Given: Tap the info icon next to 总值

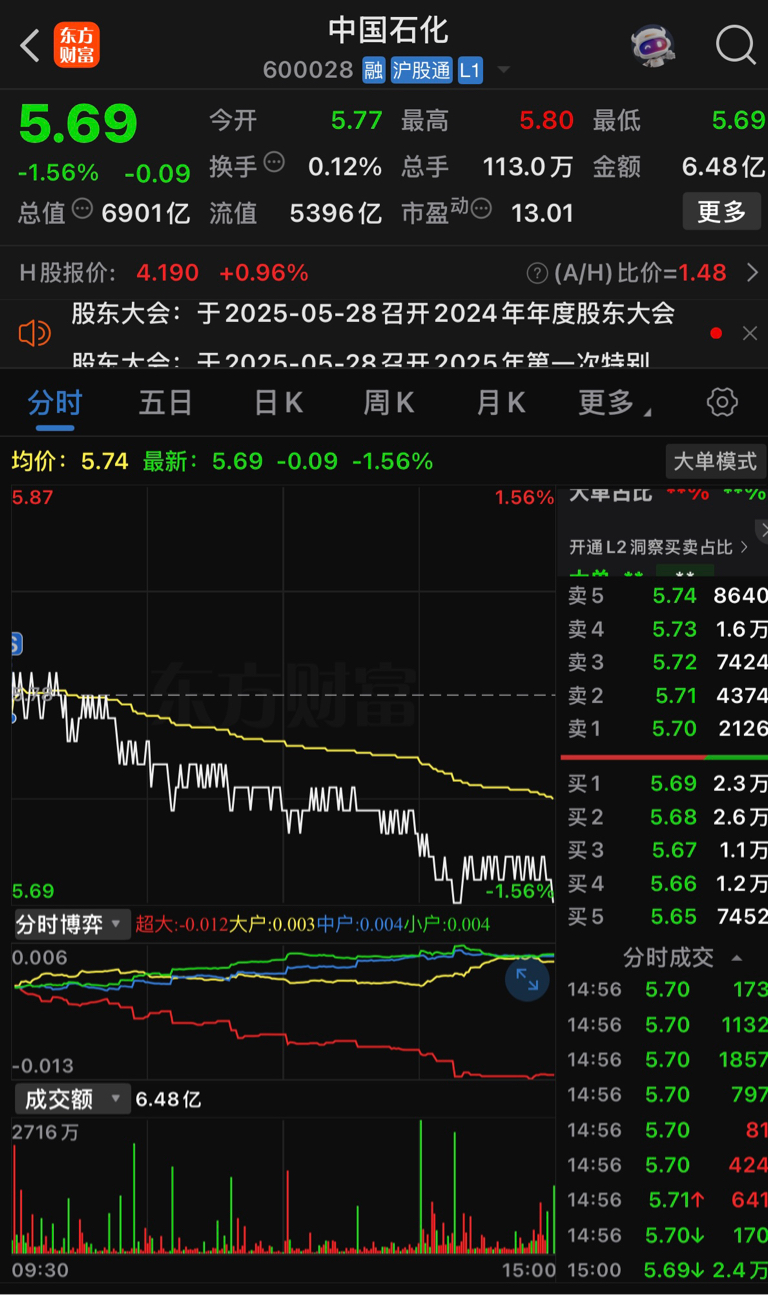Looking at the screenshot, I should [x=83, y=209].
